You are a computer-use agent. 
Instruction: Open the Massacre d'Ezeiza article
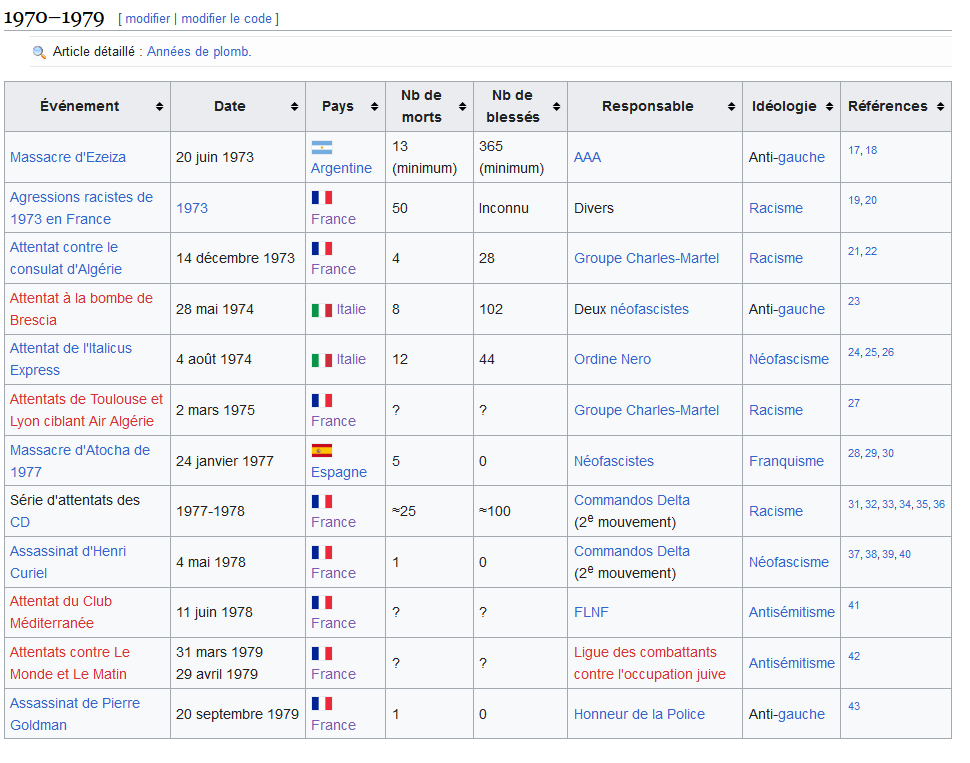pos(68,157)
